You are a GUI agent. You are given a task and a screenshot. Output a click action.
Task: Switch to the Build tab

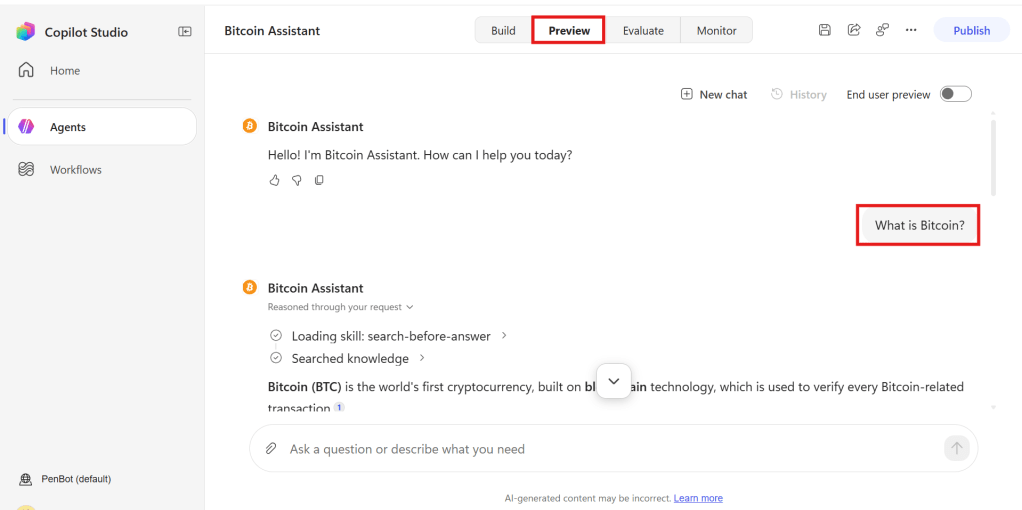pos(503,31)
